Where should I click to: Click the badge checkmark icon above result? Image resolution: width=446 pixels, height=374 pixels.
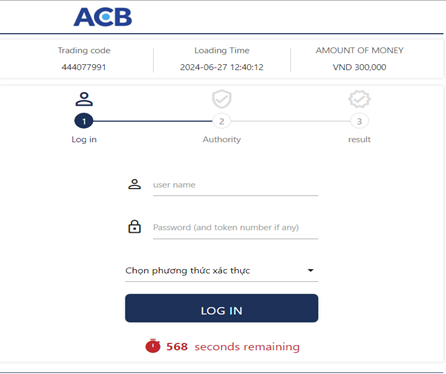pos(359,99)
